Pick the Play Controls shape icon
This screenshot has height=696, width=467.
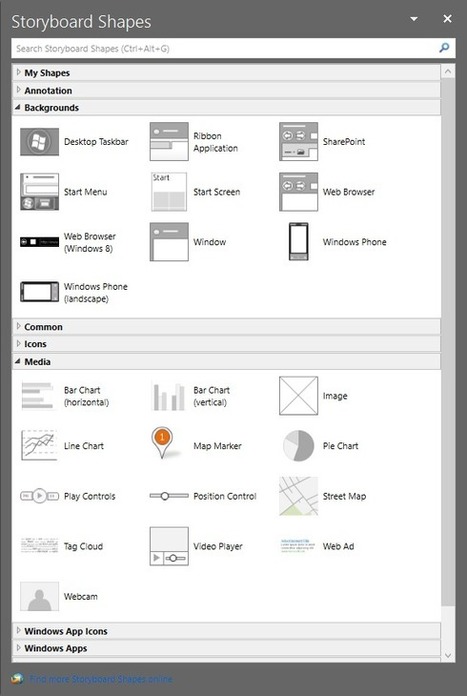pos(40,496)
